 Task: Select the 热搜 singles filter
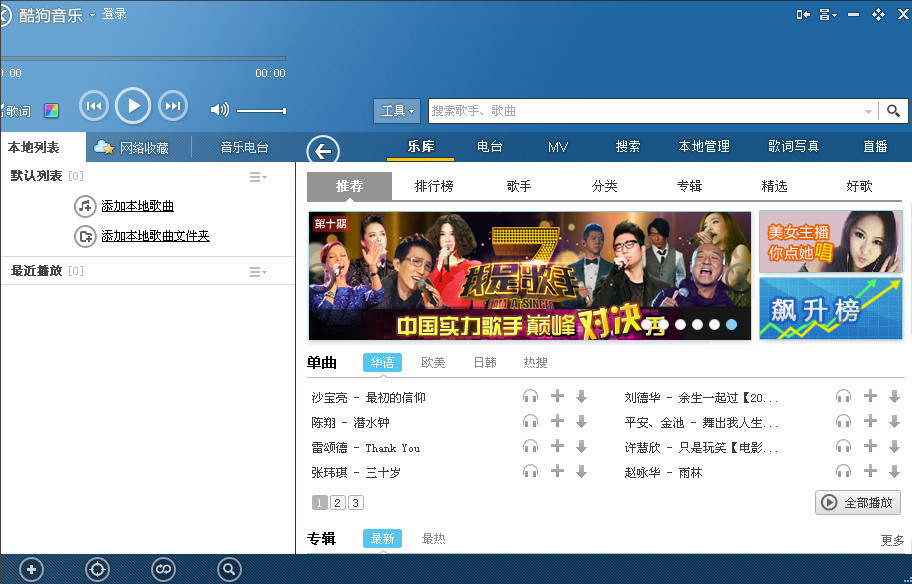tap(535, 362)
